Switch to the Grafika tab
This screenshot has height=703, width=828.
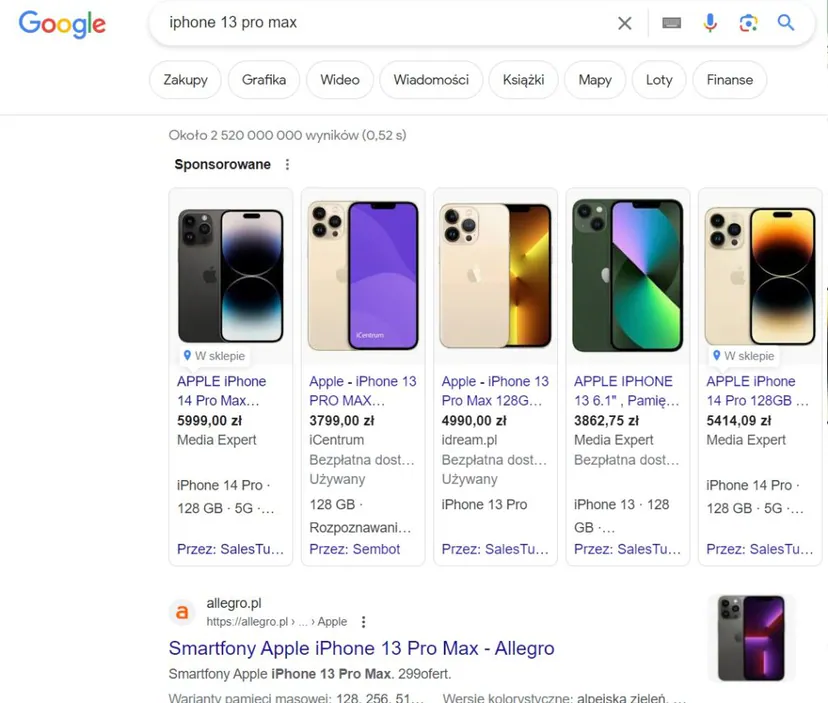pyautogui.click(x=264, y=80)
